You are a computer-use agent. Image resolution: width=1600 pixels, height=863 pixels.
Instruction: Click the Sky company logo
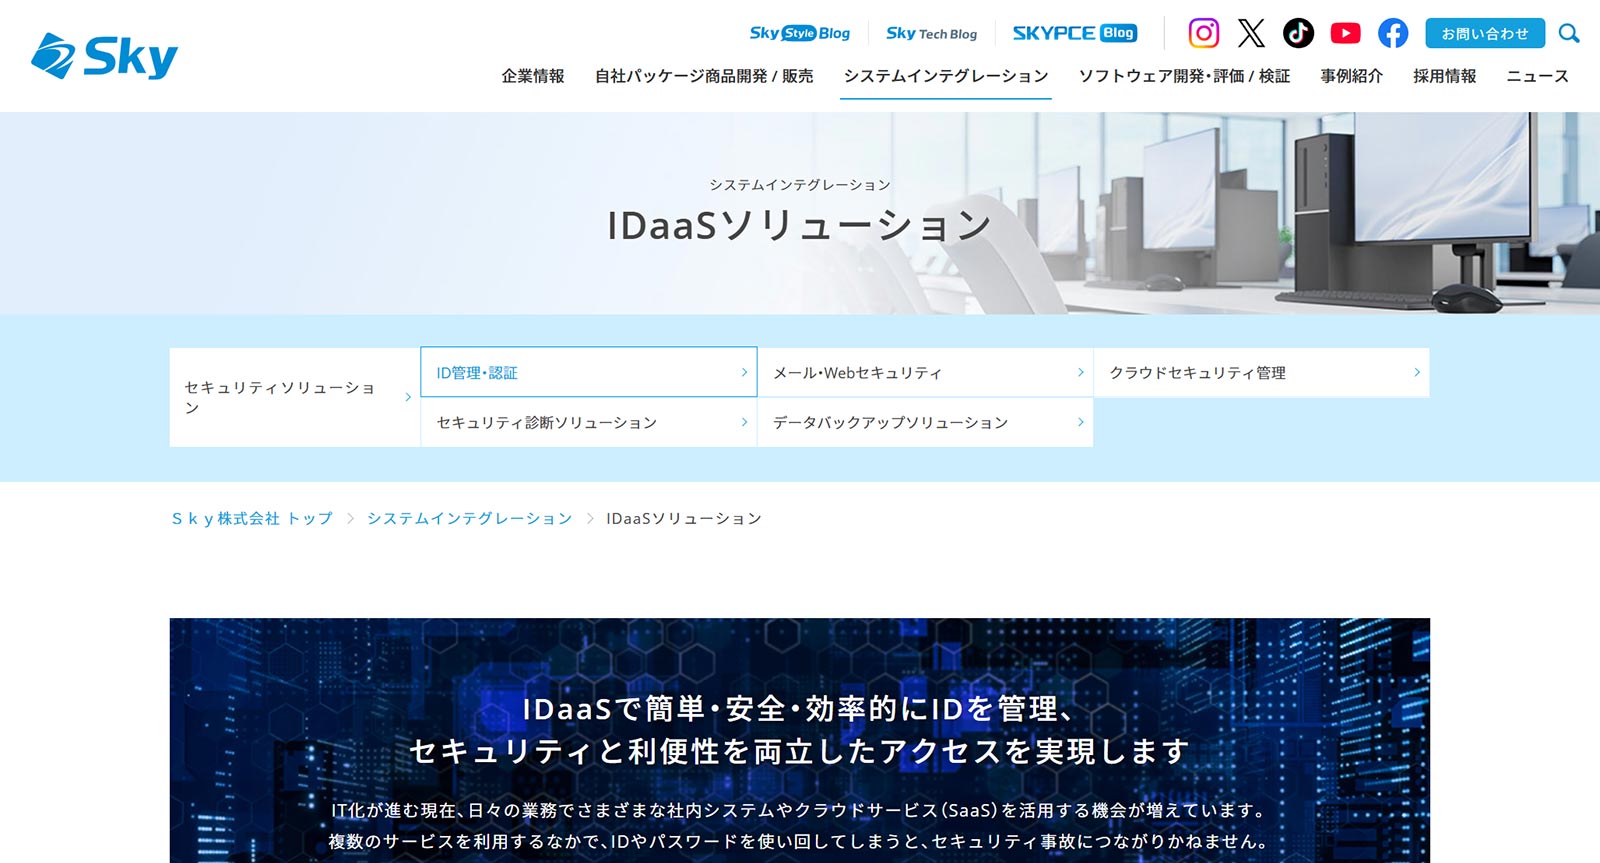[105, 56]
